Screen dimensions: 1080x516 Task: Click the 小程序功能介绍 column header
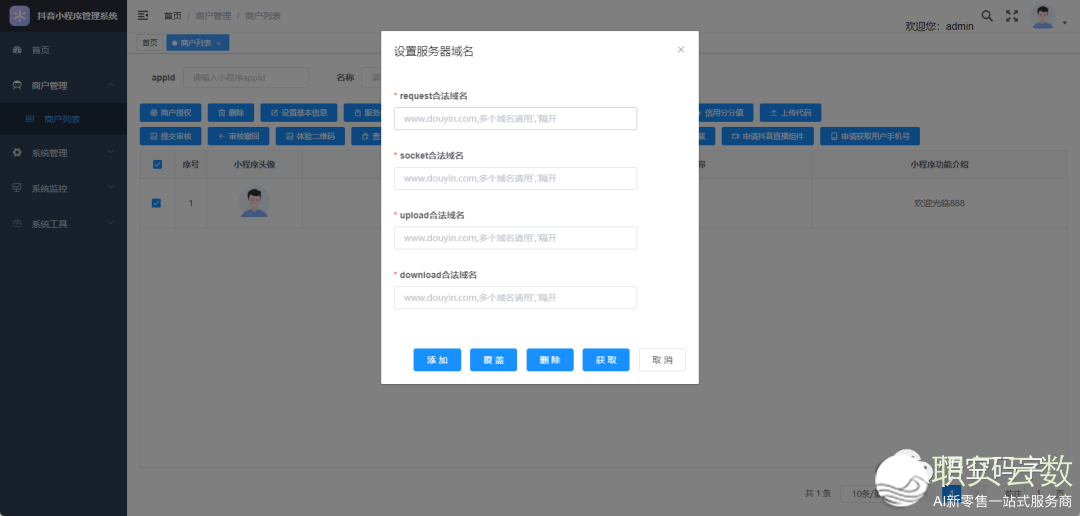click(x=940, y=165)
